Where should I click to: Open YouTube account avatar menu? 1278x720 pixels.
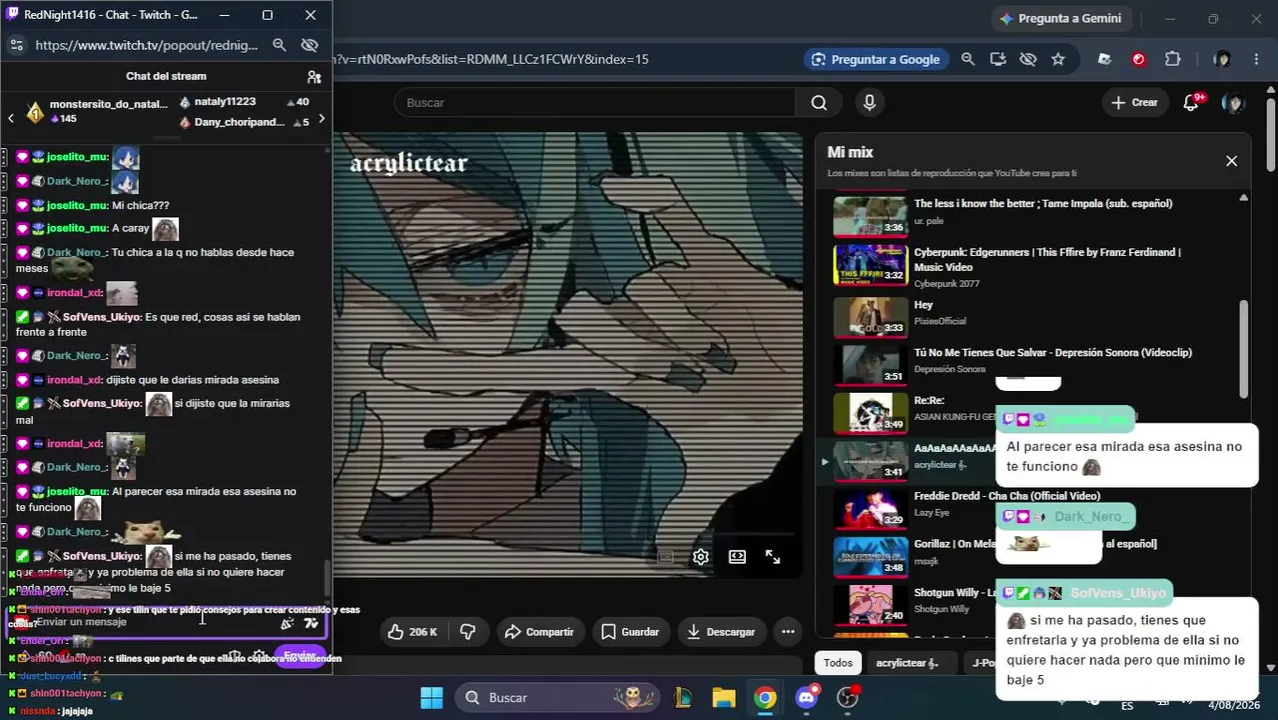(x=1234, y=102)
